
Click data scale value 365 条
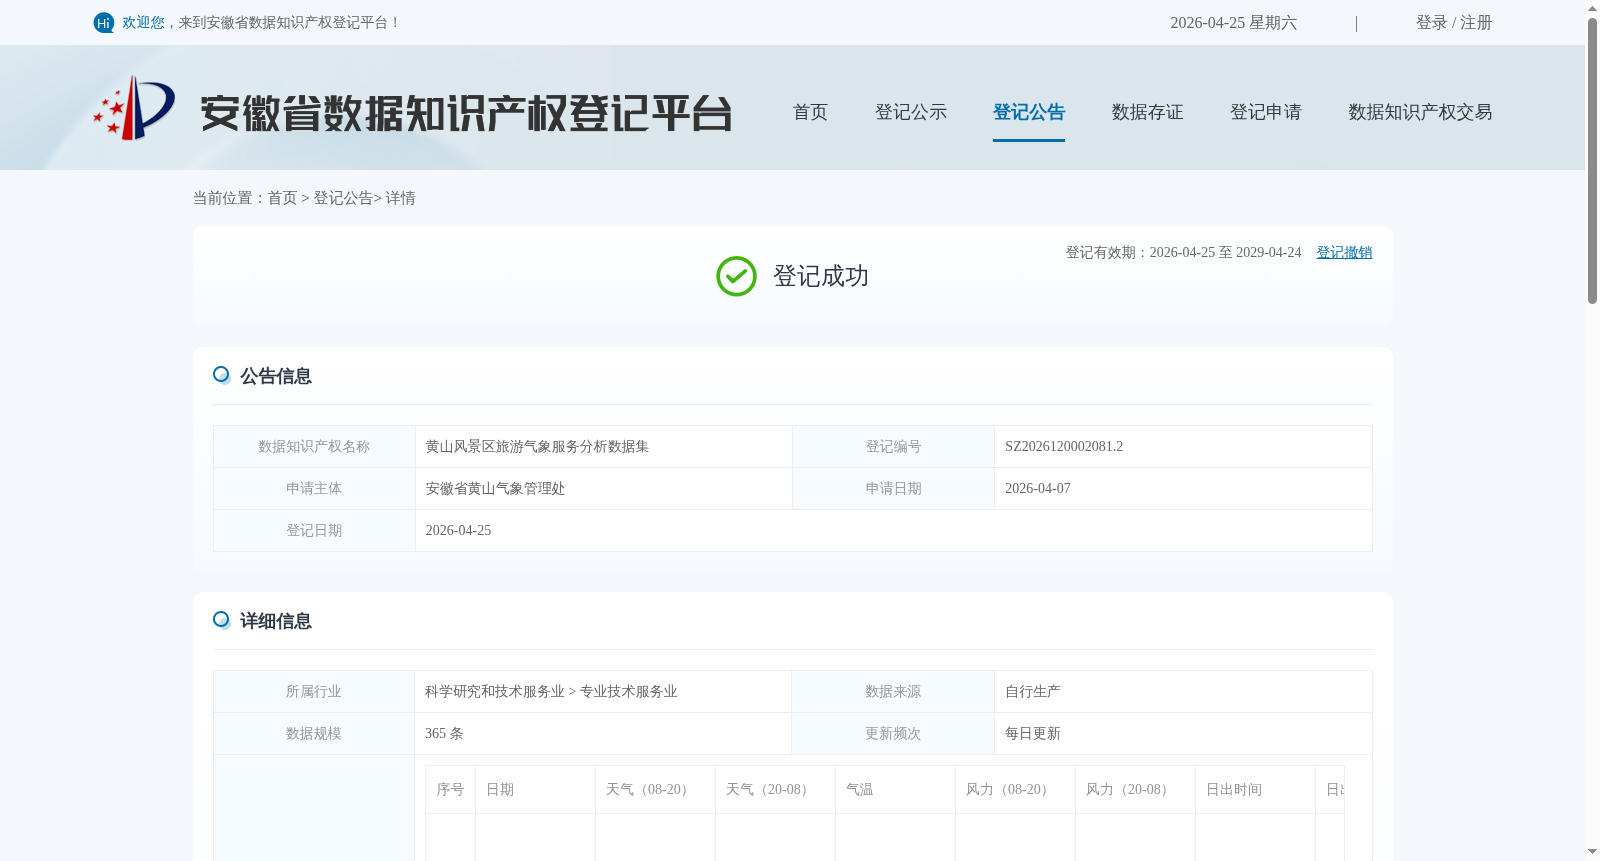[444, 734]
